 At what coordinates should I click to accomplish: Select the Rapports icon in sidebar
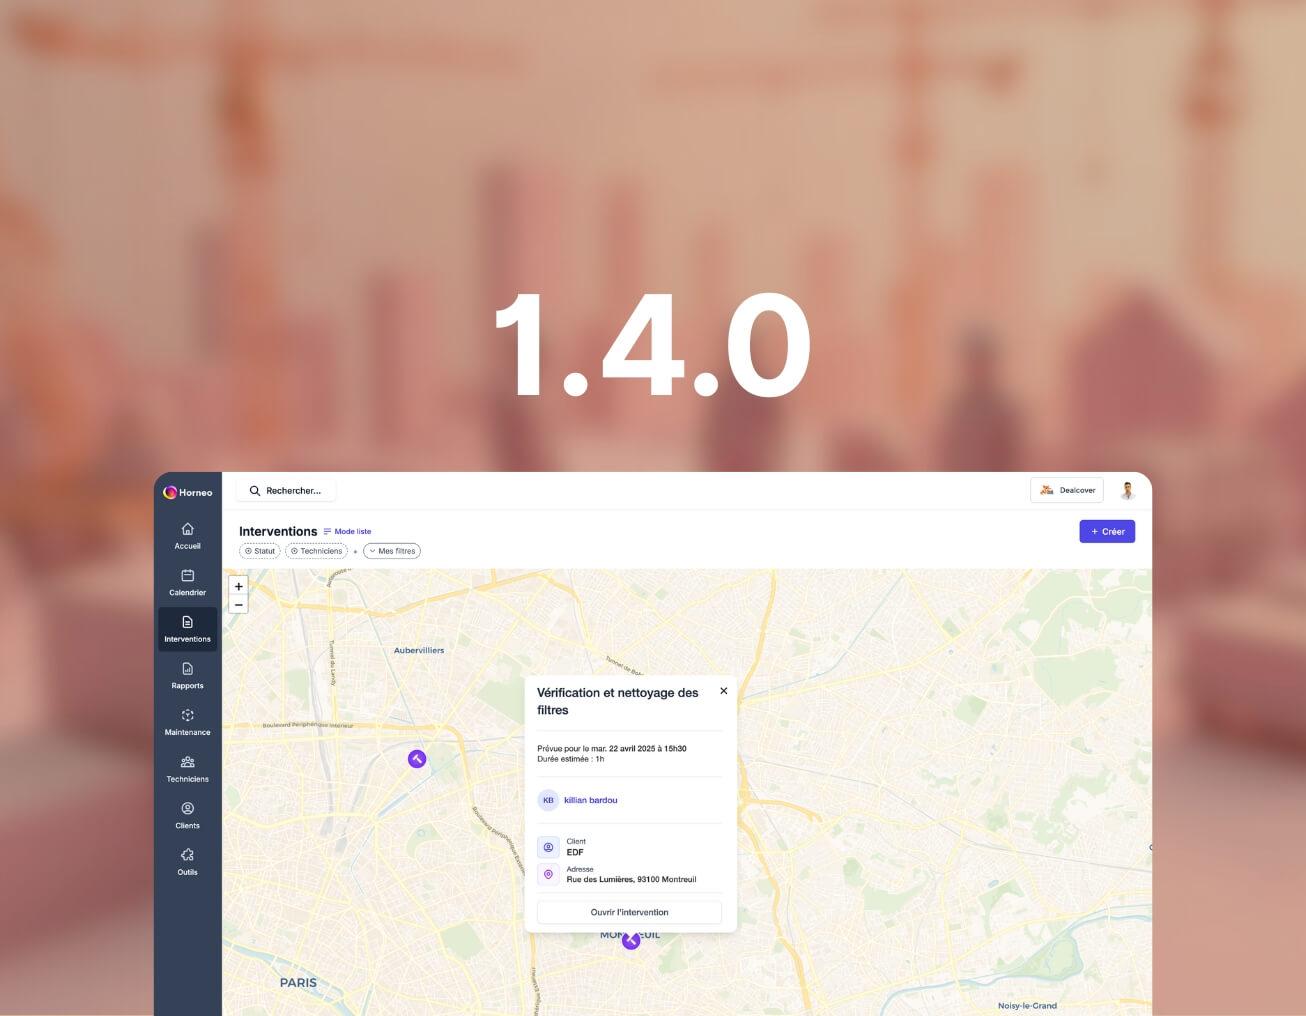click(187, 670)
